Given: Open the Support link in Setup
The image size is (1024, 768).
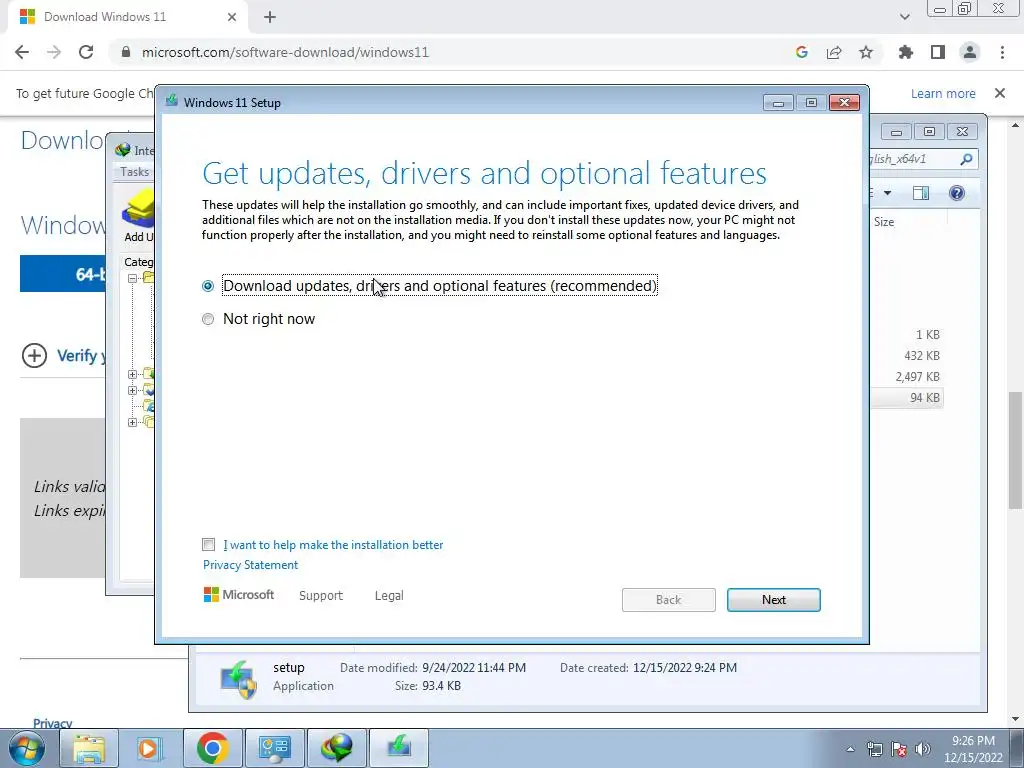Looking at the screenshot, I should [x=321, y=596].
